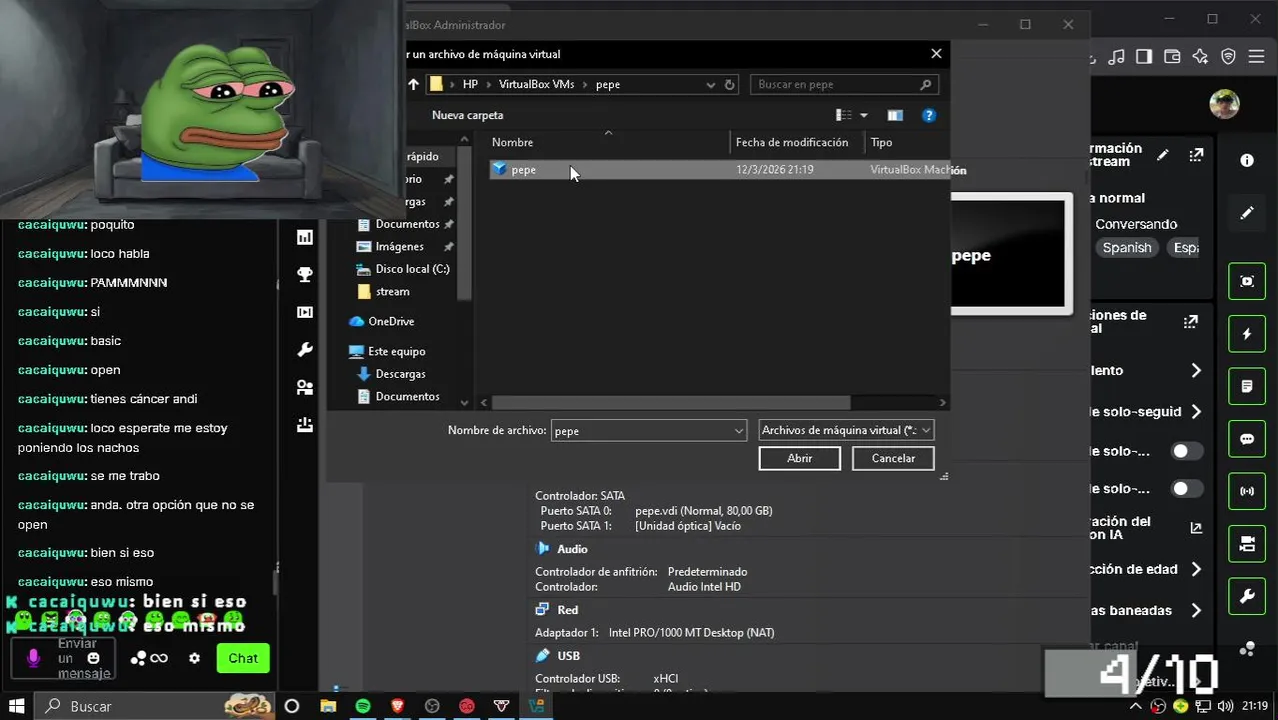The image size is (1278, 720).
Task: Select Disco local (C:) in sidebar
Action: point(412,269)
